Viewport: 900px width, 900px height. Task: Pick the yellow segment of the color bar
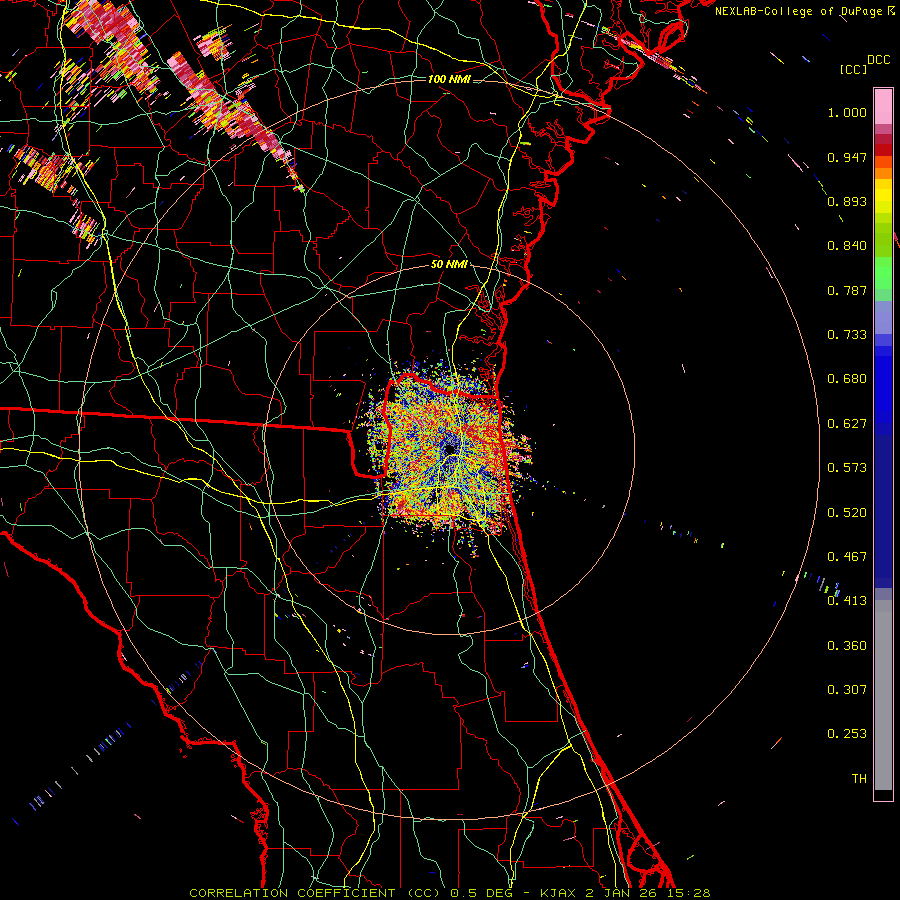tap(883, 197)
